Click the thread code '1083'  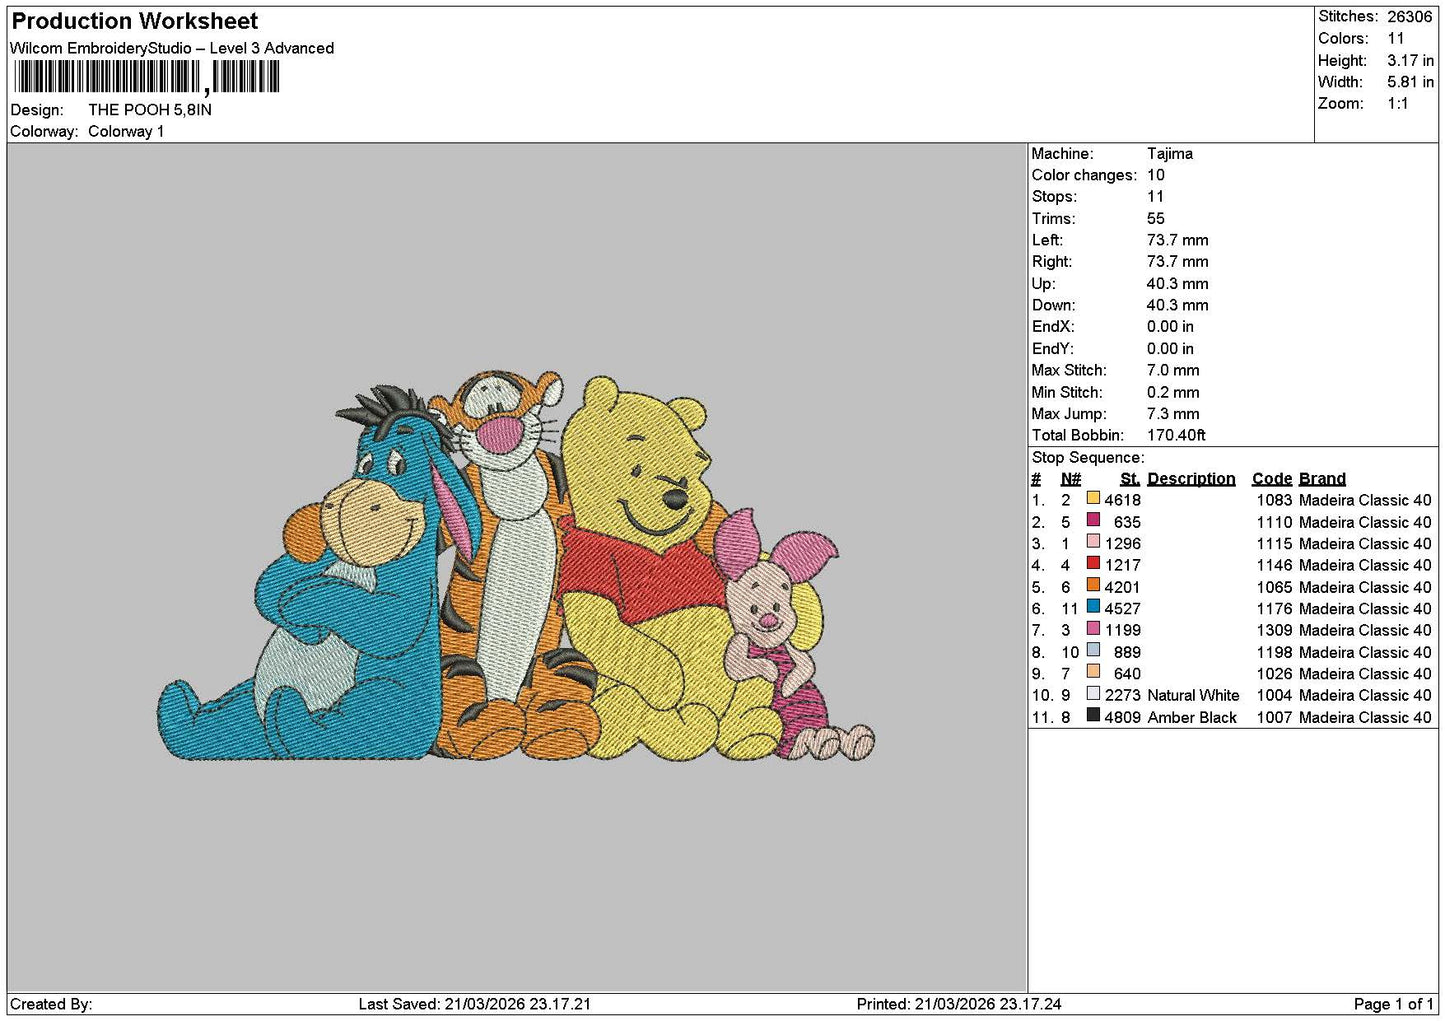[1274, 500]
